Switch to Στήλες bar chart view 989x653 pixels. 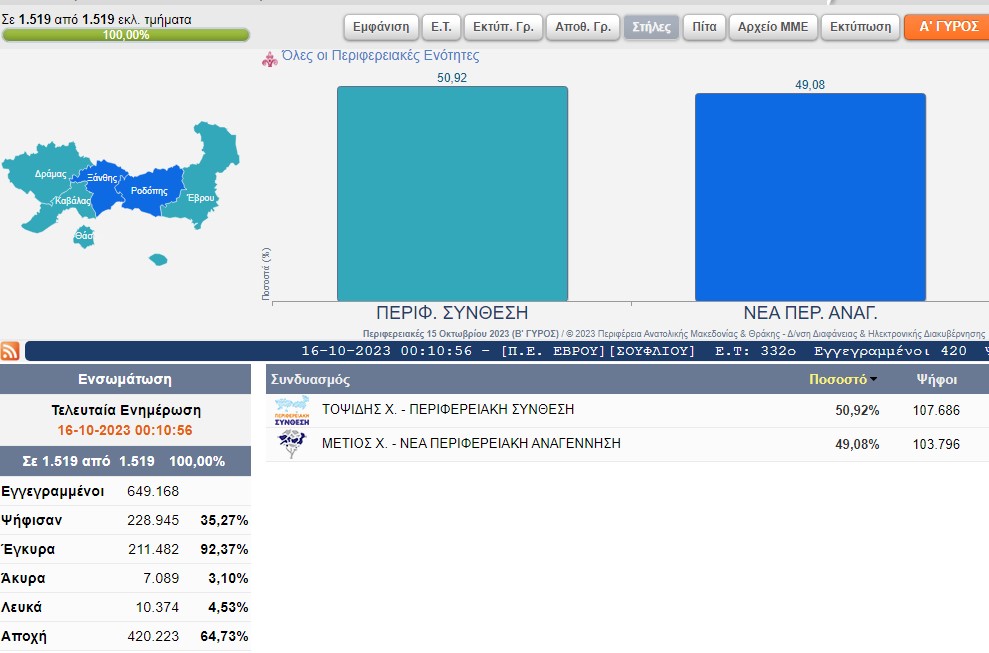pyautogui.click(x=652, y=27)
